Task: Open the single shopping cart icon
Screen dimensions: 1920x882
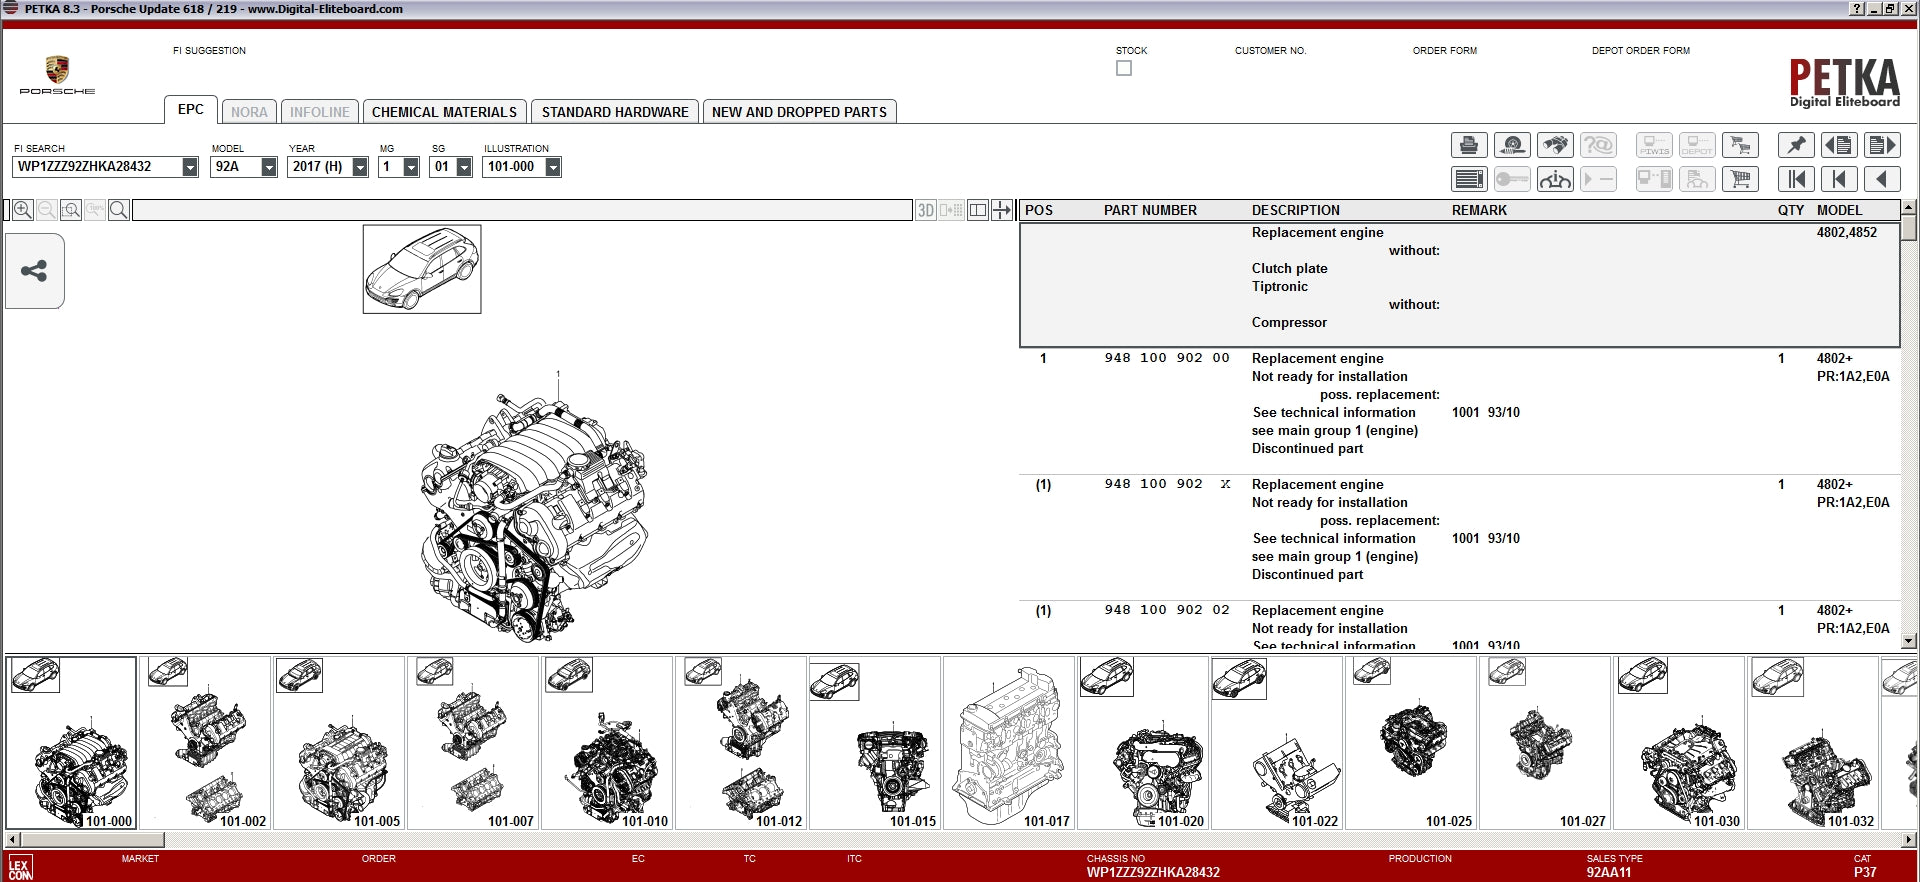Action: 1741,180
